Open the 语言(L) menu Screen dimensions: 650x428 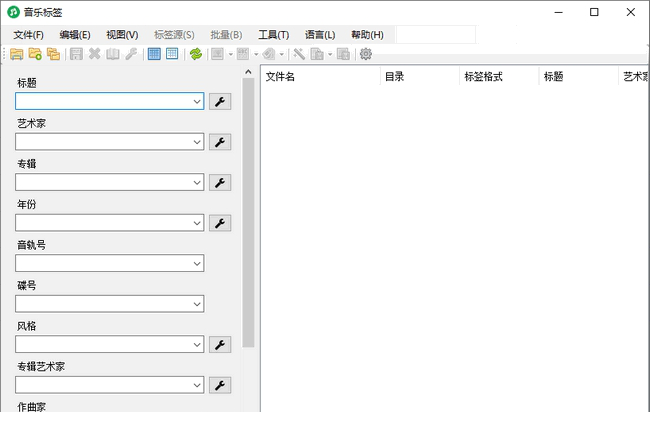pos(320,35)
